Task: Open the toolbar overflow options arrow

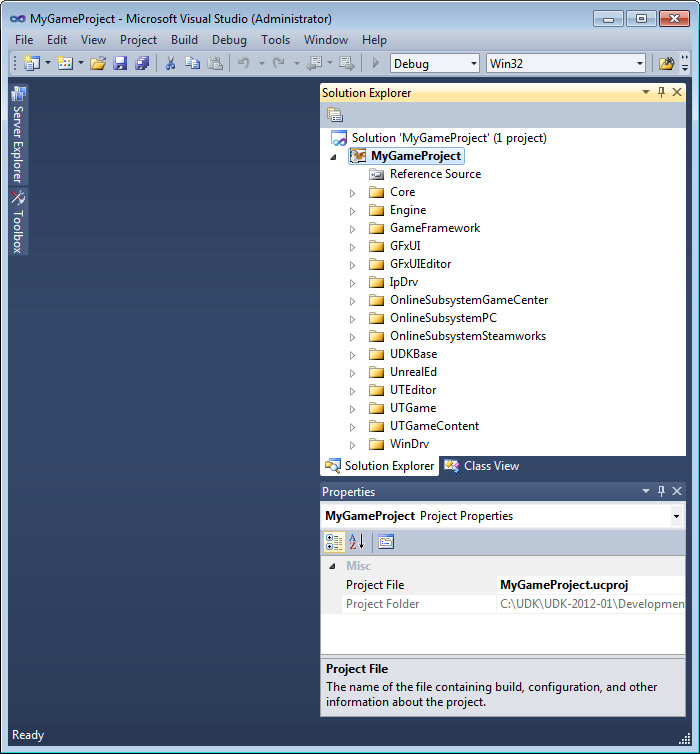Action: [x=685, y=63]
